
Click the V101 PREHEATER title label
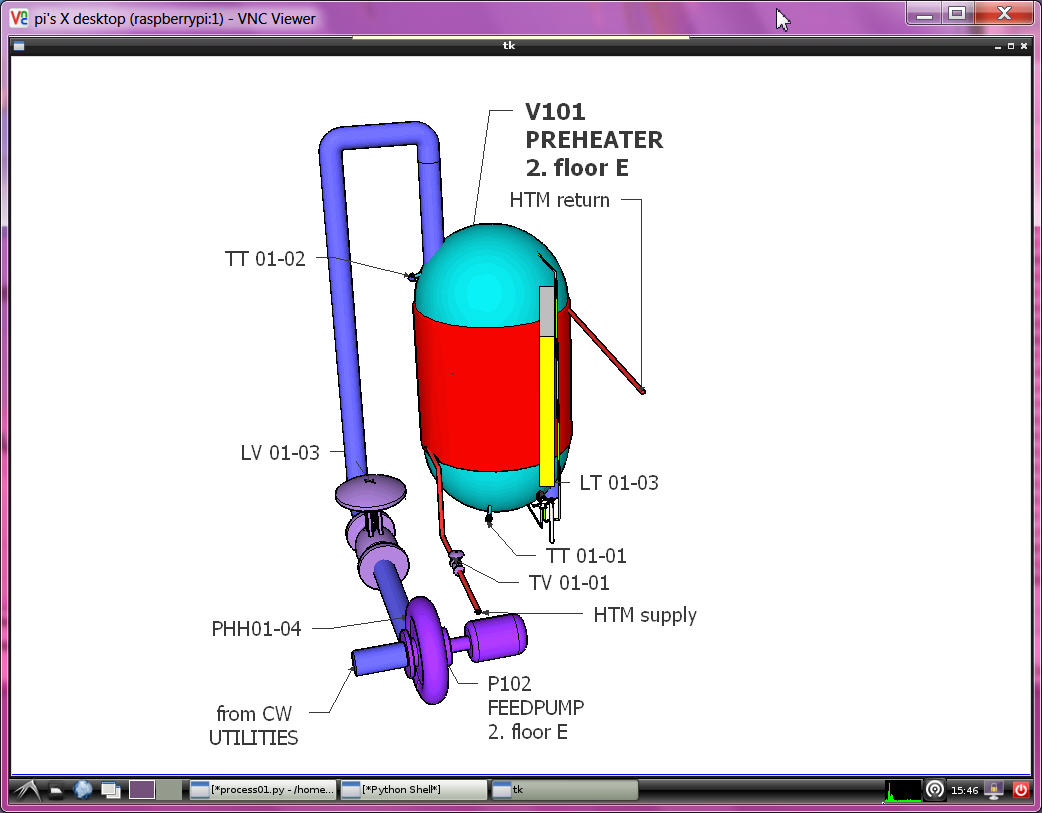pos(593,140)
